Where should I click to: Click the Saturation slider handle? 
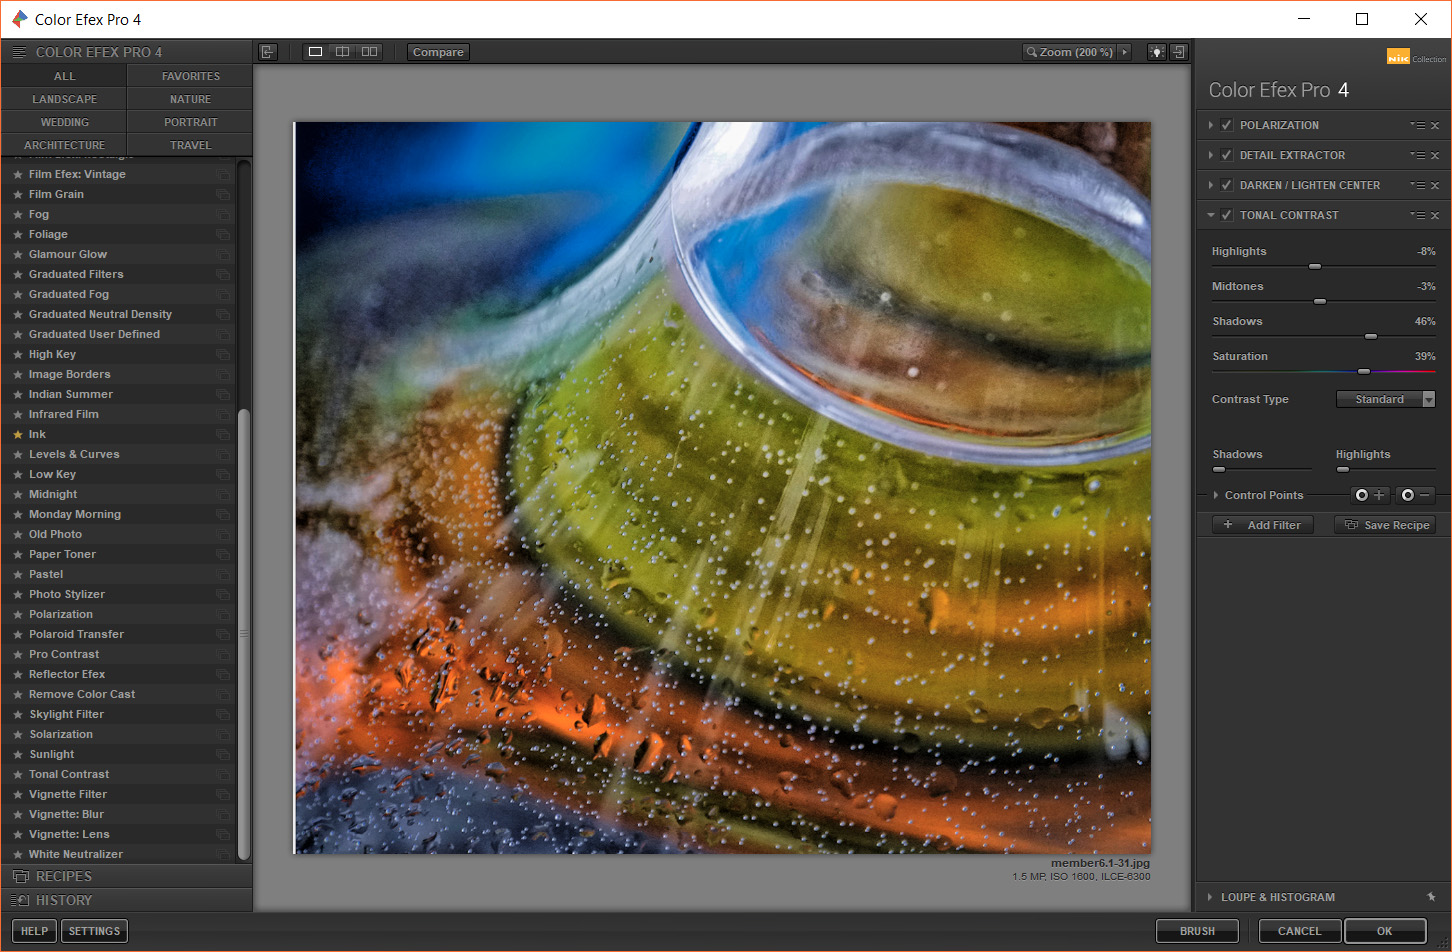click(x=1363, y=371)
